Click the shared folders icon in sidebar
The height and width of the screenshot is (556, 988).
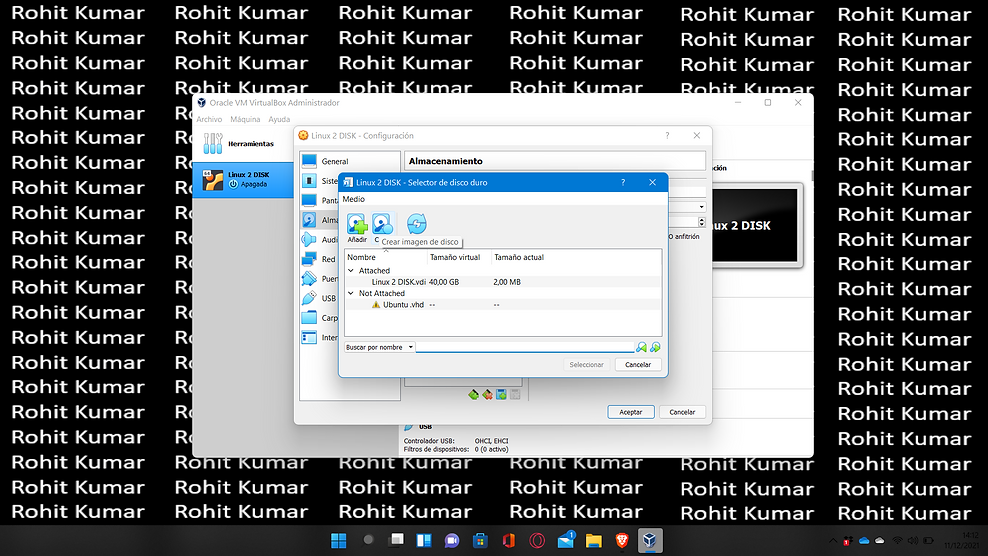point(309,318)
